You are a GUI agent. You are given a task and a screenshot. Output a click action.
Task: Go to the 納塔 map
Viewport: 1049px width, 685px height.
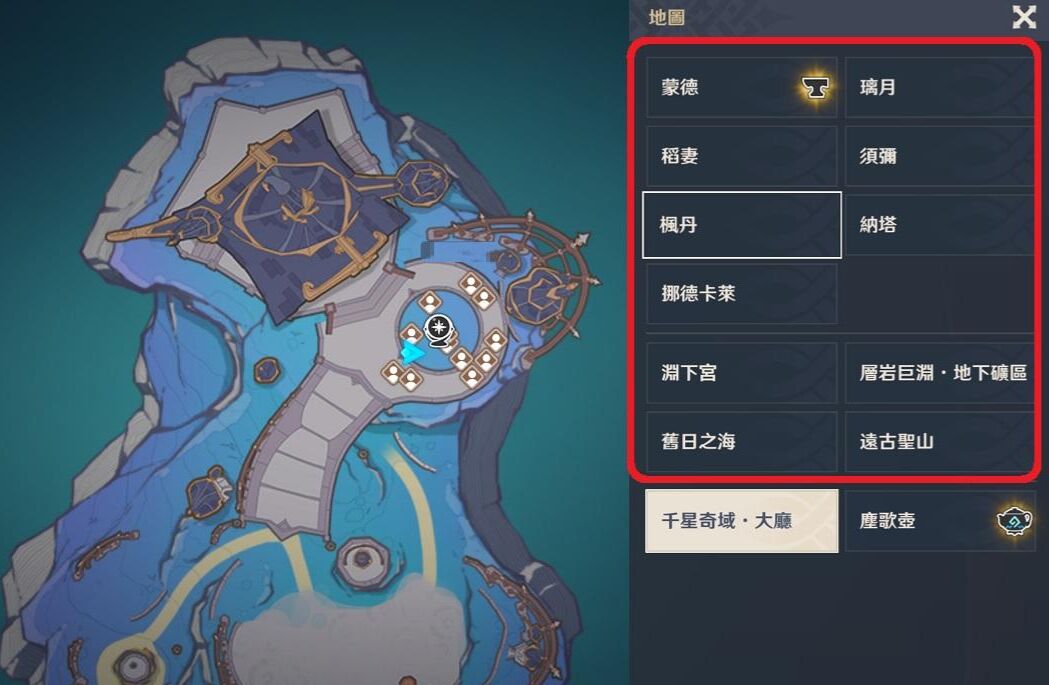[x=940, y=225]
